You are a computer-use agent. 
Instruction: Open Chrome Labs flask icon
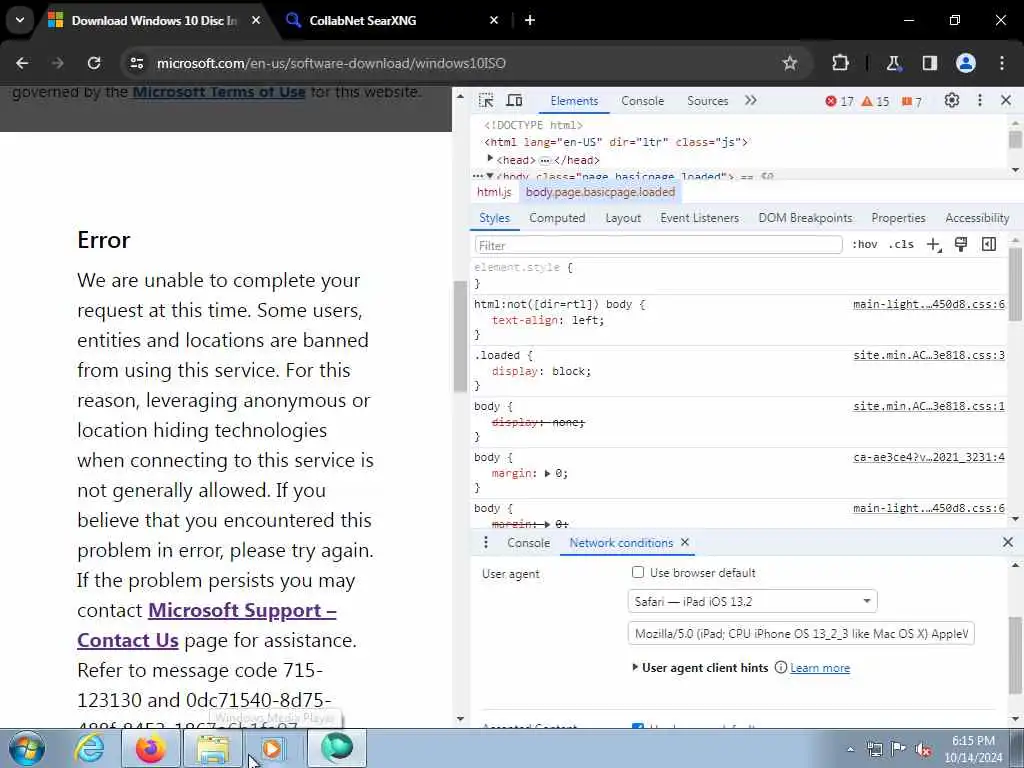click(x=893, y=63)
